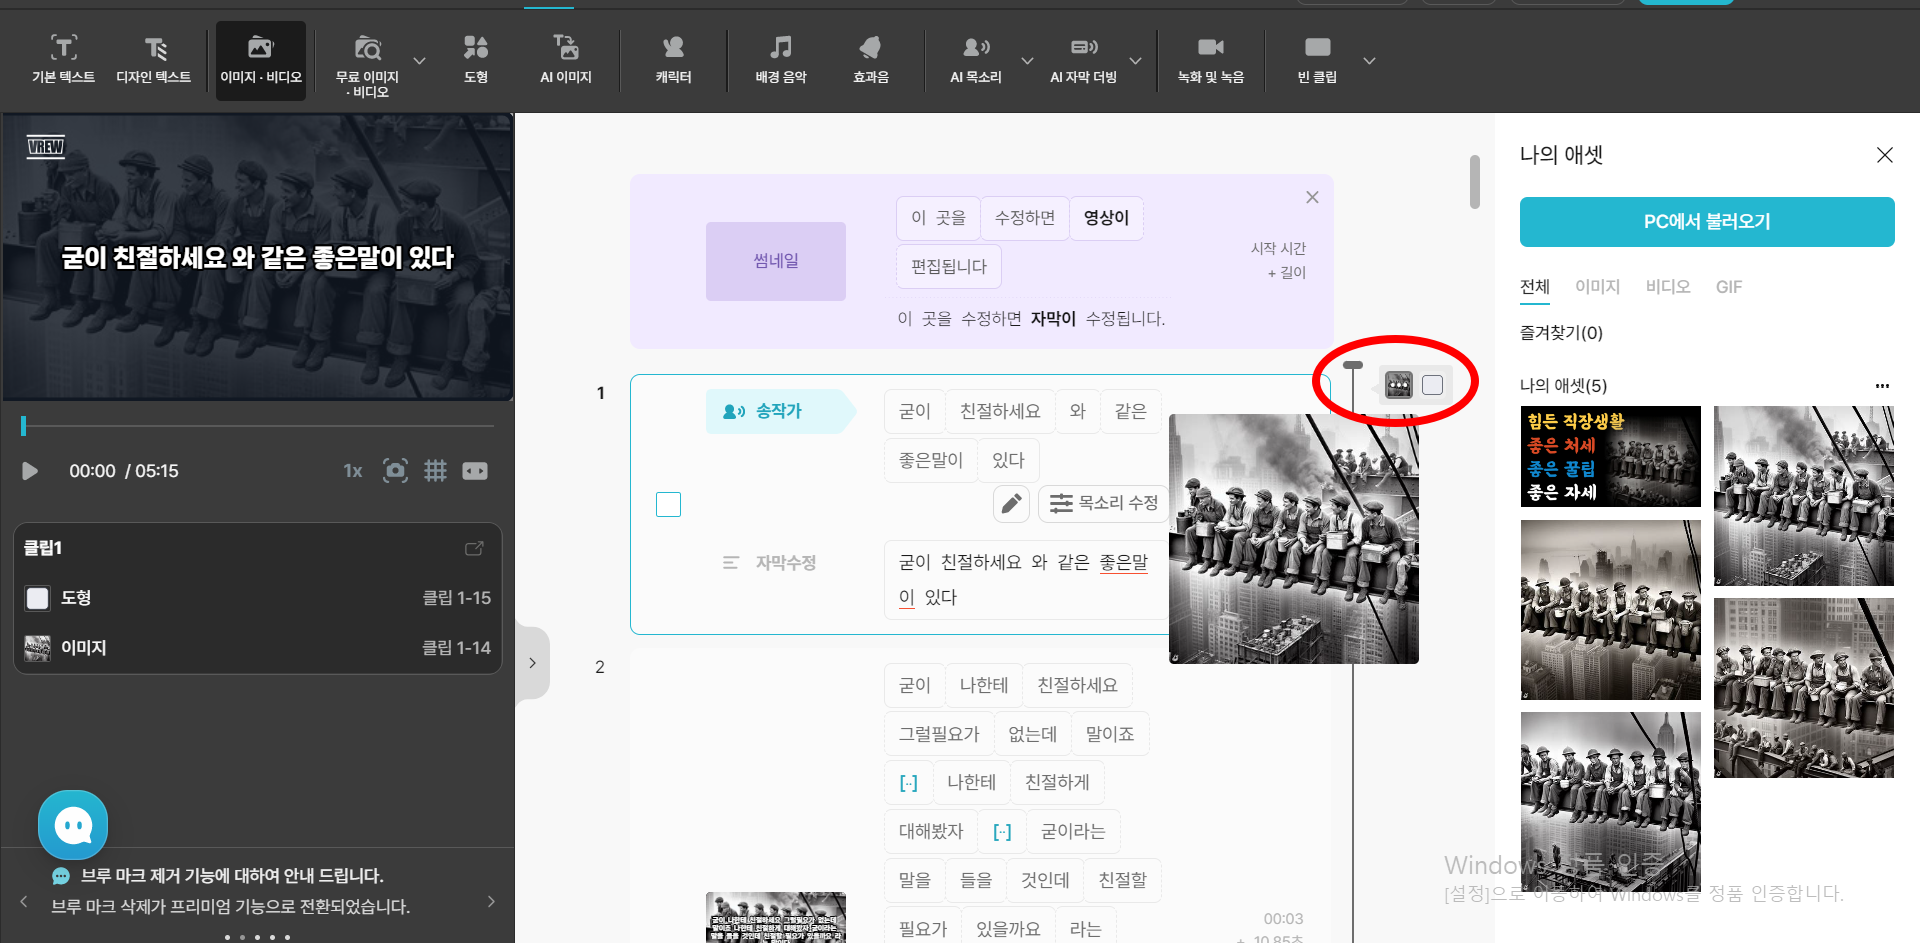The height and width of the screenshot is (943, 1920).
Task: Select the word 영상이 in guide
Action: click(1106, 218)
